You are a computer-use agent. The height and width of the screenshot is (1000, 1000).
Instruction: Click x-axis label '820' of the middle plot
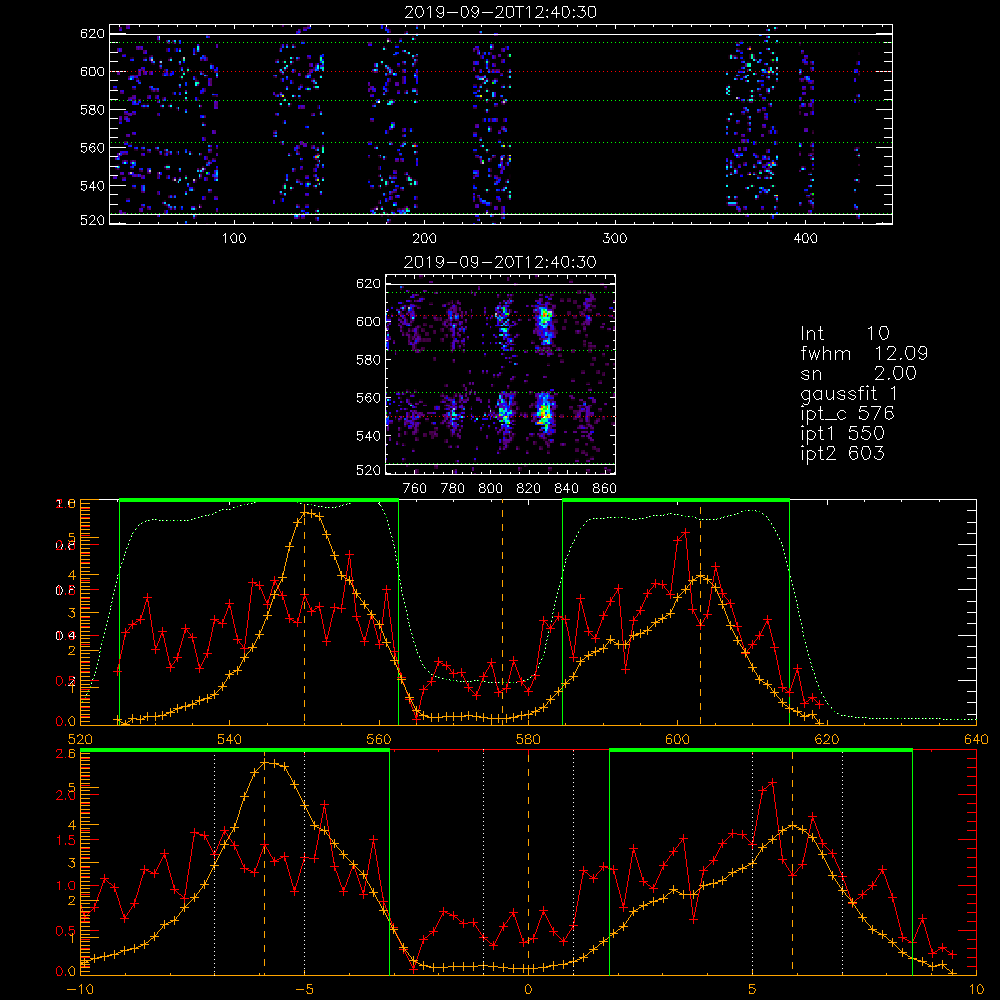pyautogui.click(x=529, y=489)
